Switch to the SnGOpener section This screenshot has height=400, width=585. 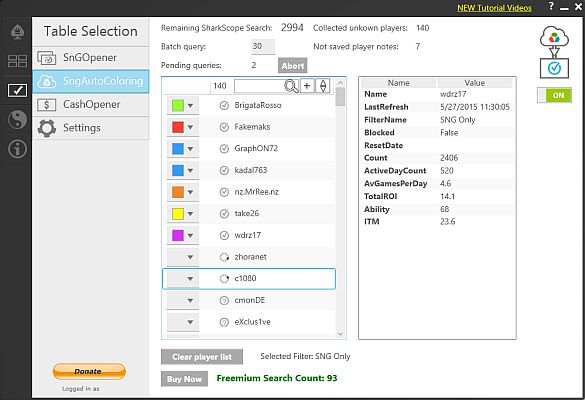click(91, 58)
